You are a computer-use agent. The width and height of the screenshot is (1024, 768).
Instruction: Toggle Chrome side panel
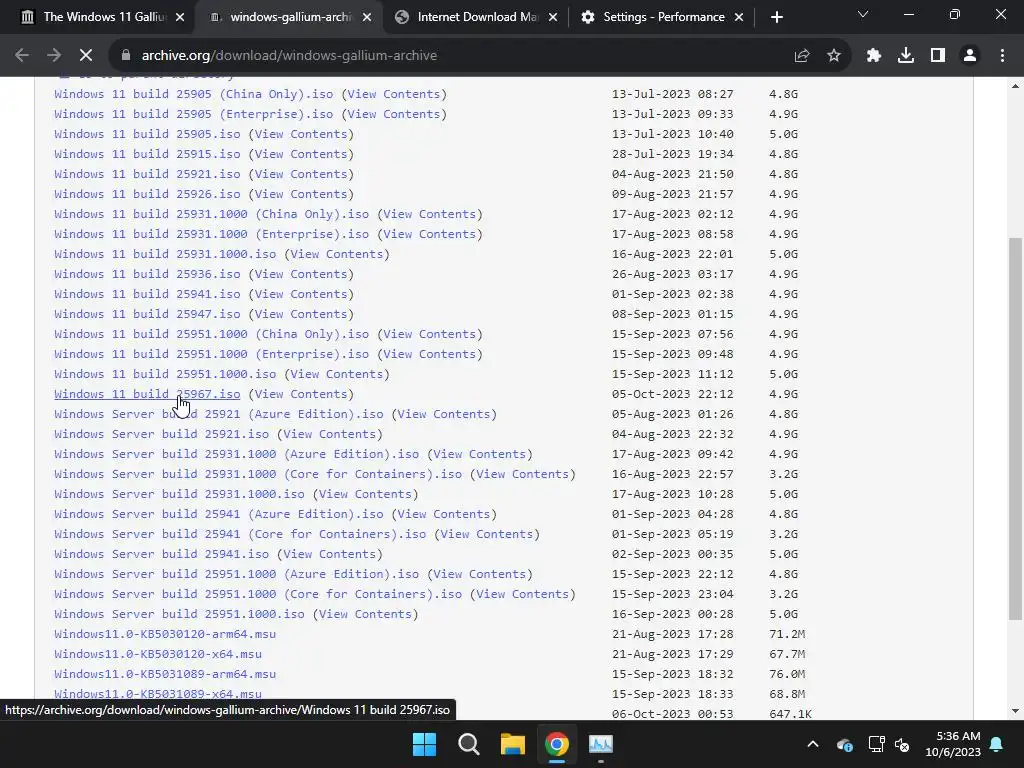tap(938, 56)
